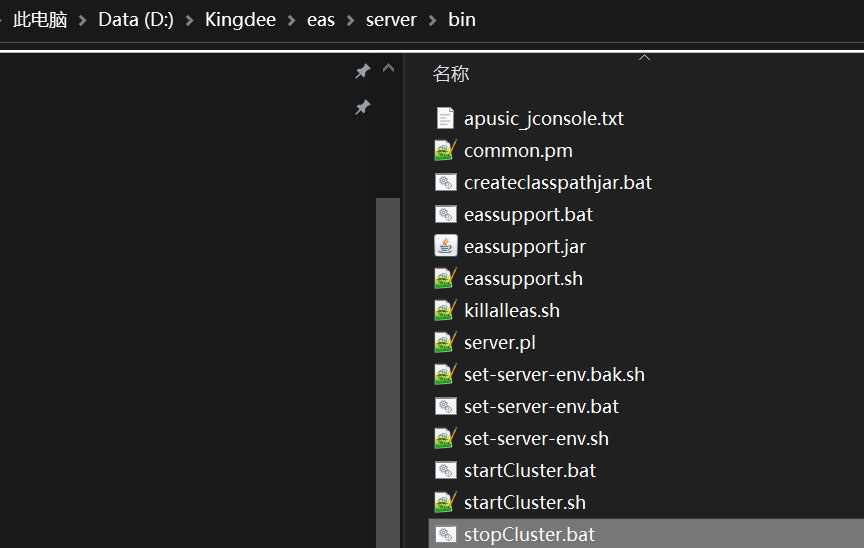This screenshot has width=864, height=548.
Task: Go to the eas folder breadcrumb
Action: click(321, 20)
